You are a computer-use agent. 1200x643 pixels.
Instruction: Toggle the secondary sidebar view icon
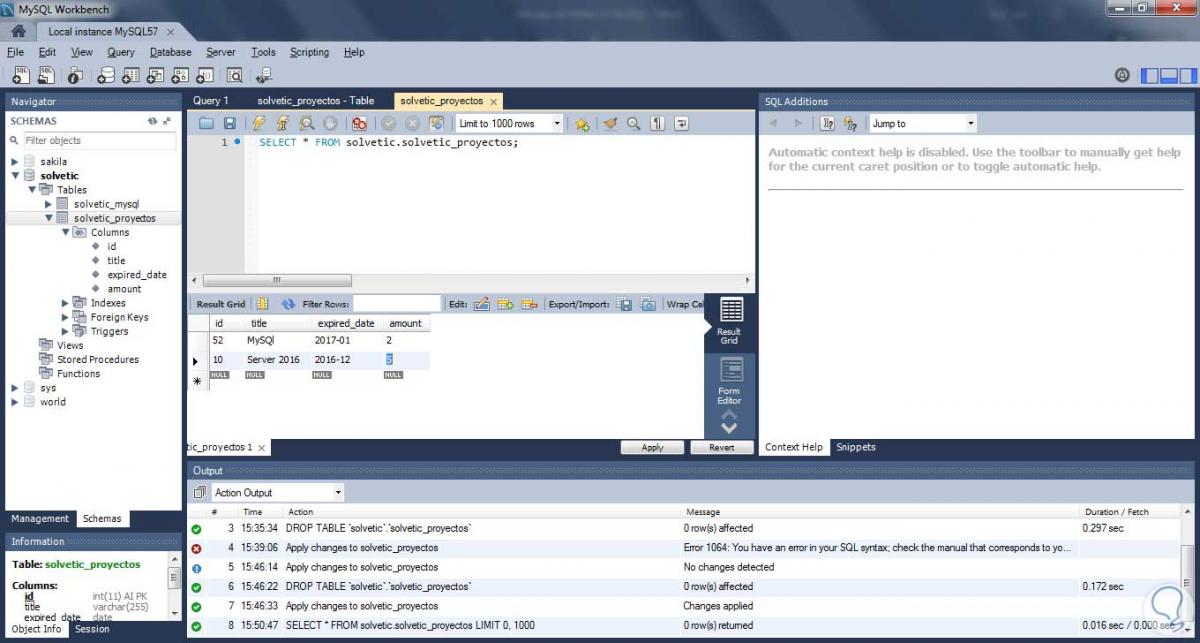point(1187,75)
